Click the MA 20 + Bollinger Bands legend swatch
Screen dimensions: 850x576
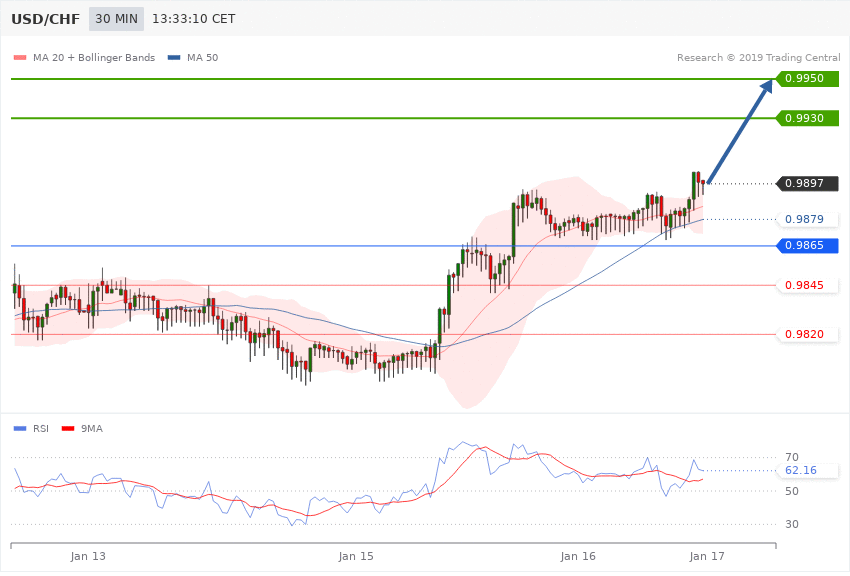(20, 57)
